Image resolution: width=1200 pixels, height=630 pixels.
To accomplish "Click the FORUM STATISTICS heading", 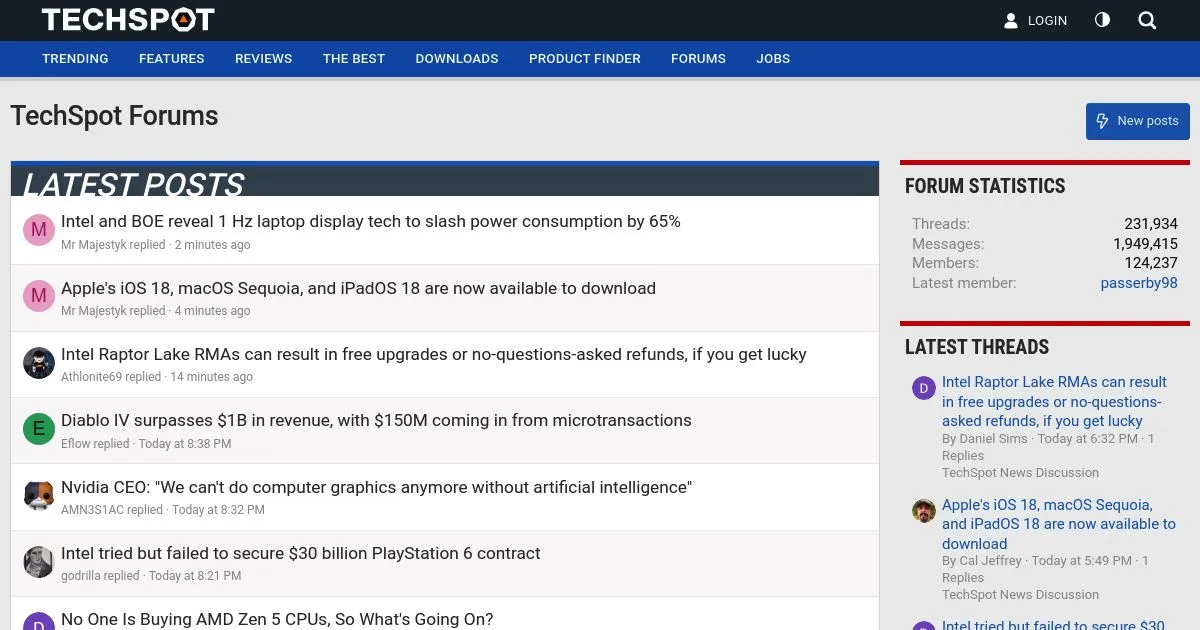I will pos(985,186).
